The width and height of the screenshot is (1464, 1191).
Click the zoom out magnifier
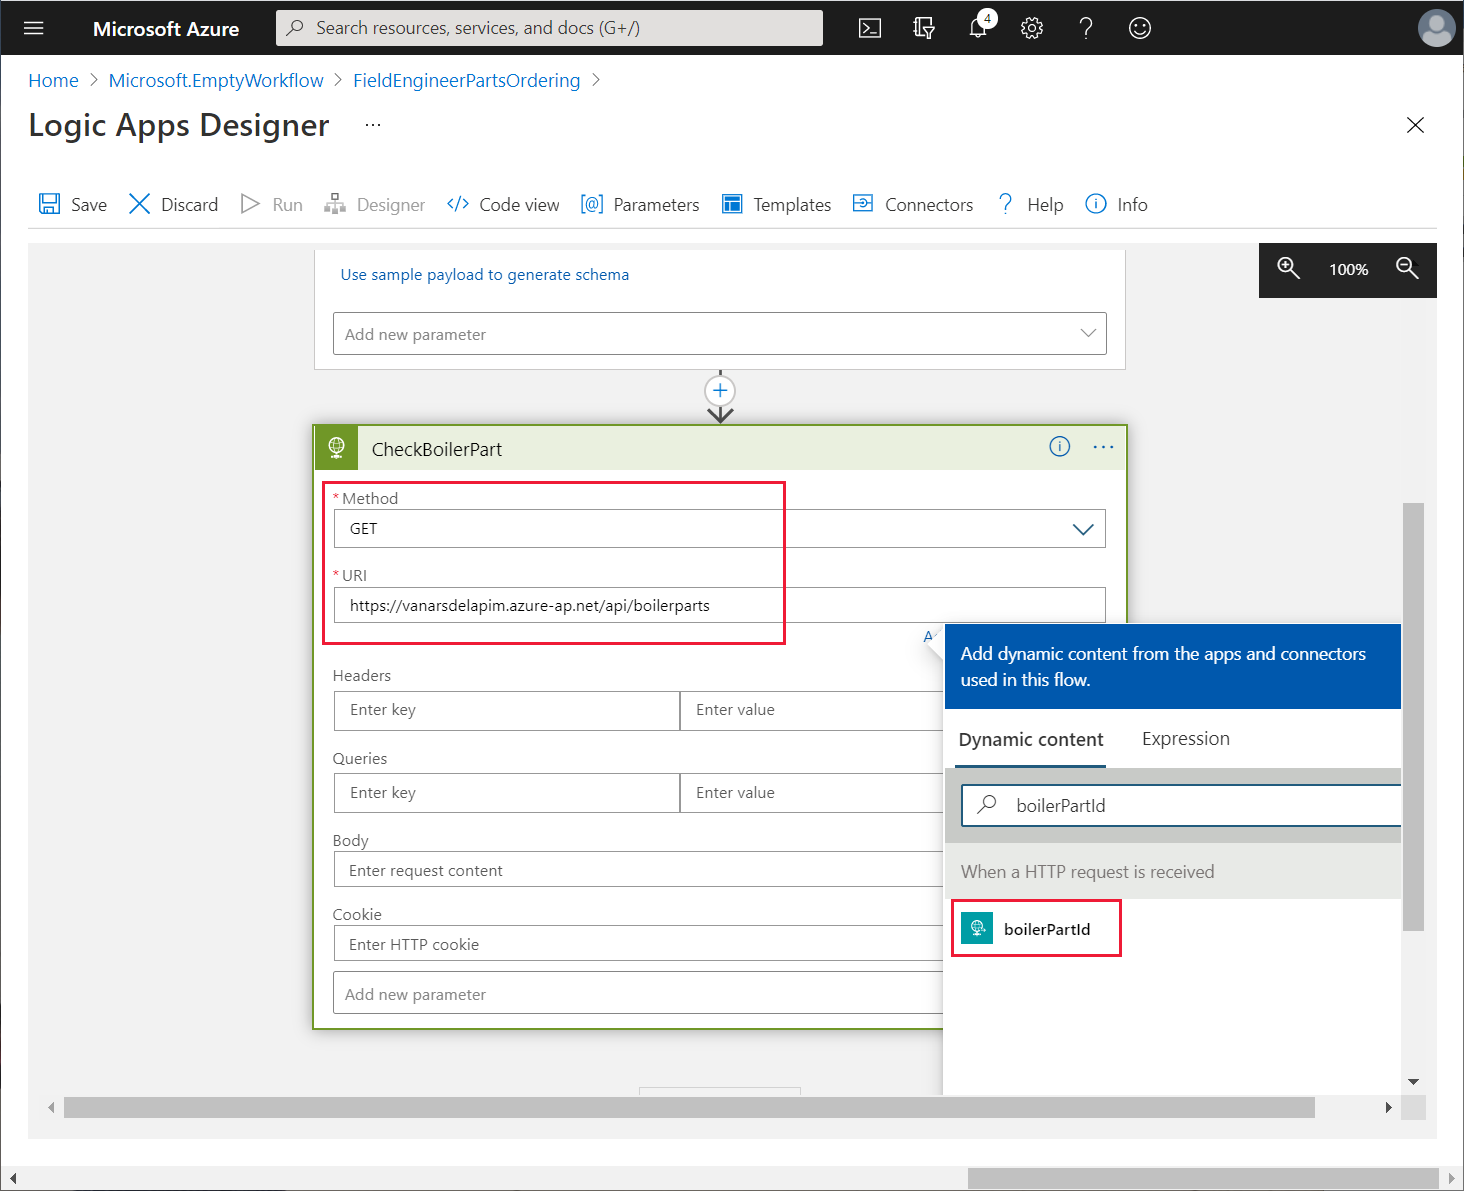(x=1407, y=269)
